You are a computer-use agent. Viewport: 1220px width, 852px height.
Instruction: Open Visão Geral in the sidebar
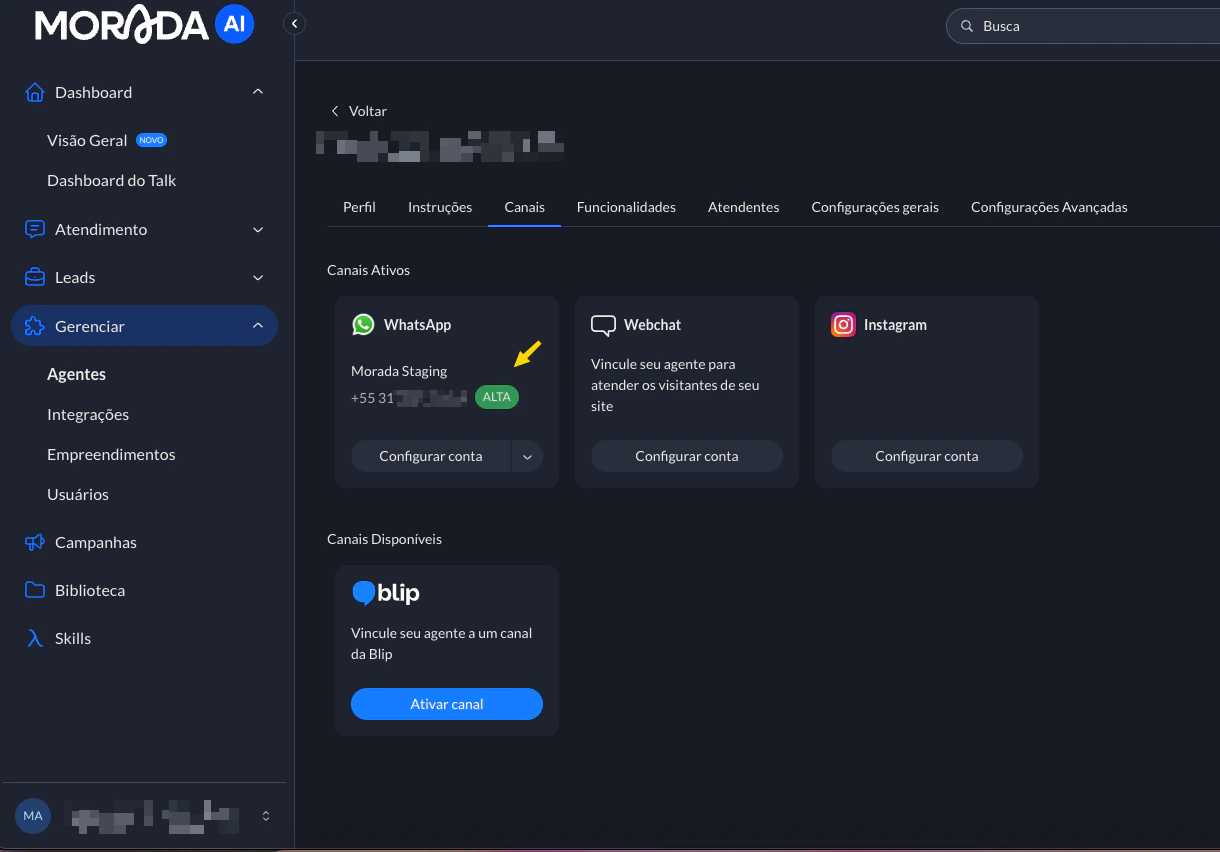click(x=87, y=141)
